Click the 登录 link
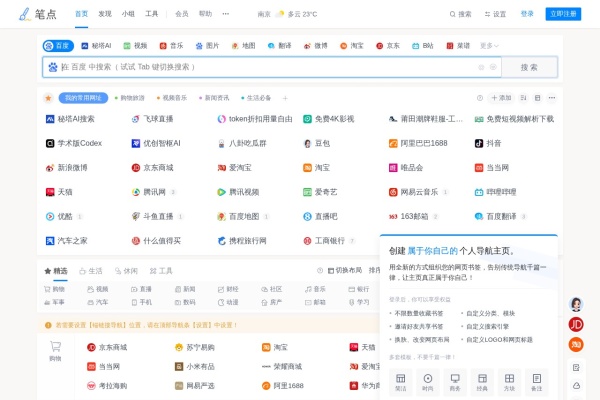Viewport: 600px width, 400px height. pyautogui.click(x=527, y=14)
